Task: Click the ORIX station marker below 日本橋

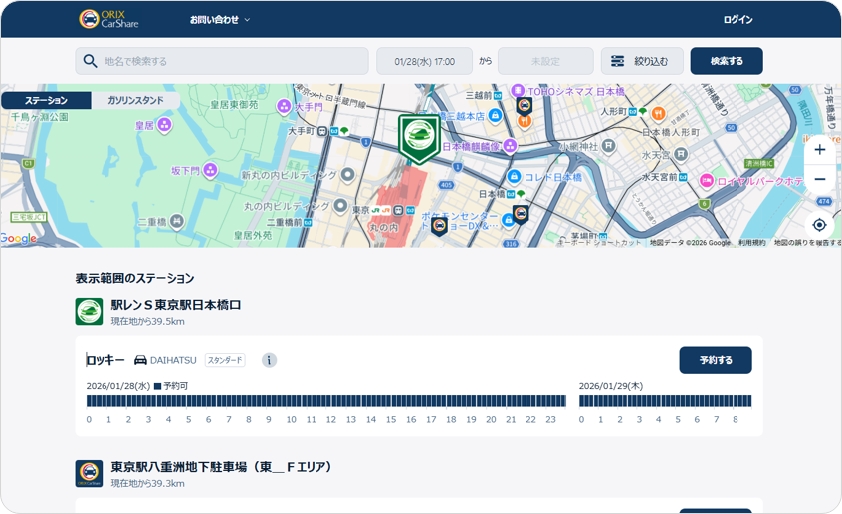Action: click(520, 214)
